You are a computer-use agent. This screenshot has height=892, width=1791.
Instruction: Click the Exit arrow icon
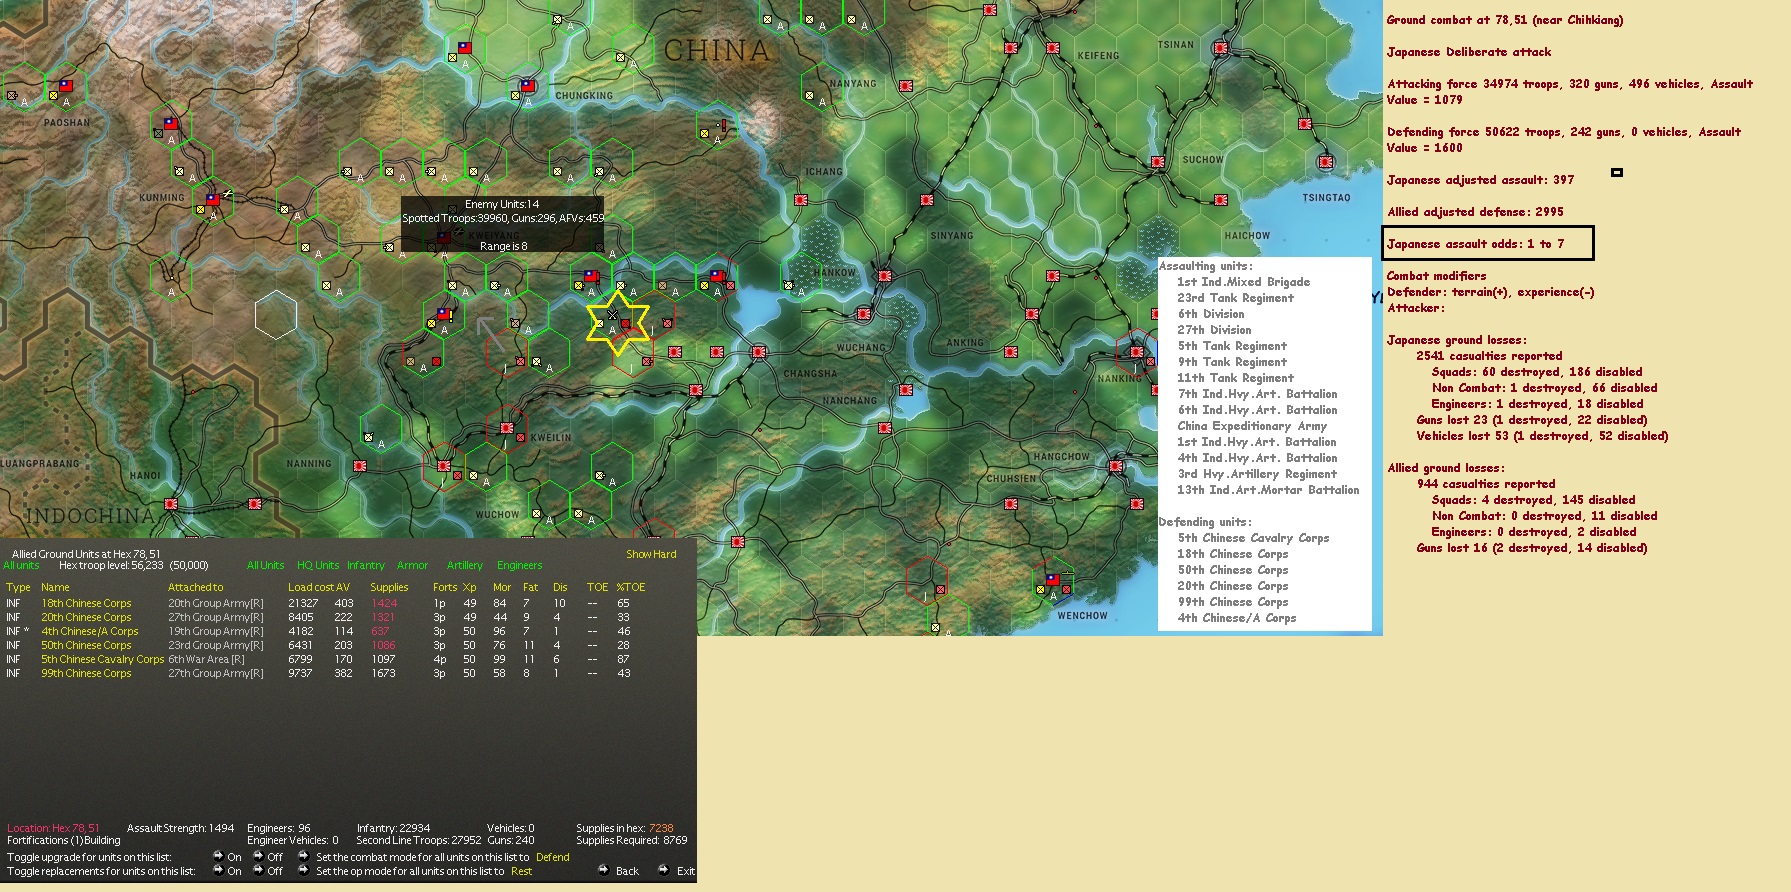(664, 870)
